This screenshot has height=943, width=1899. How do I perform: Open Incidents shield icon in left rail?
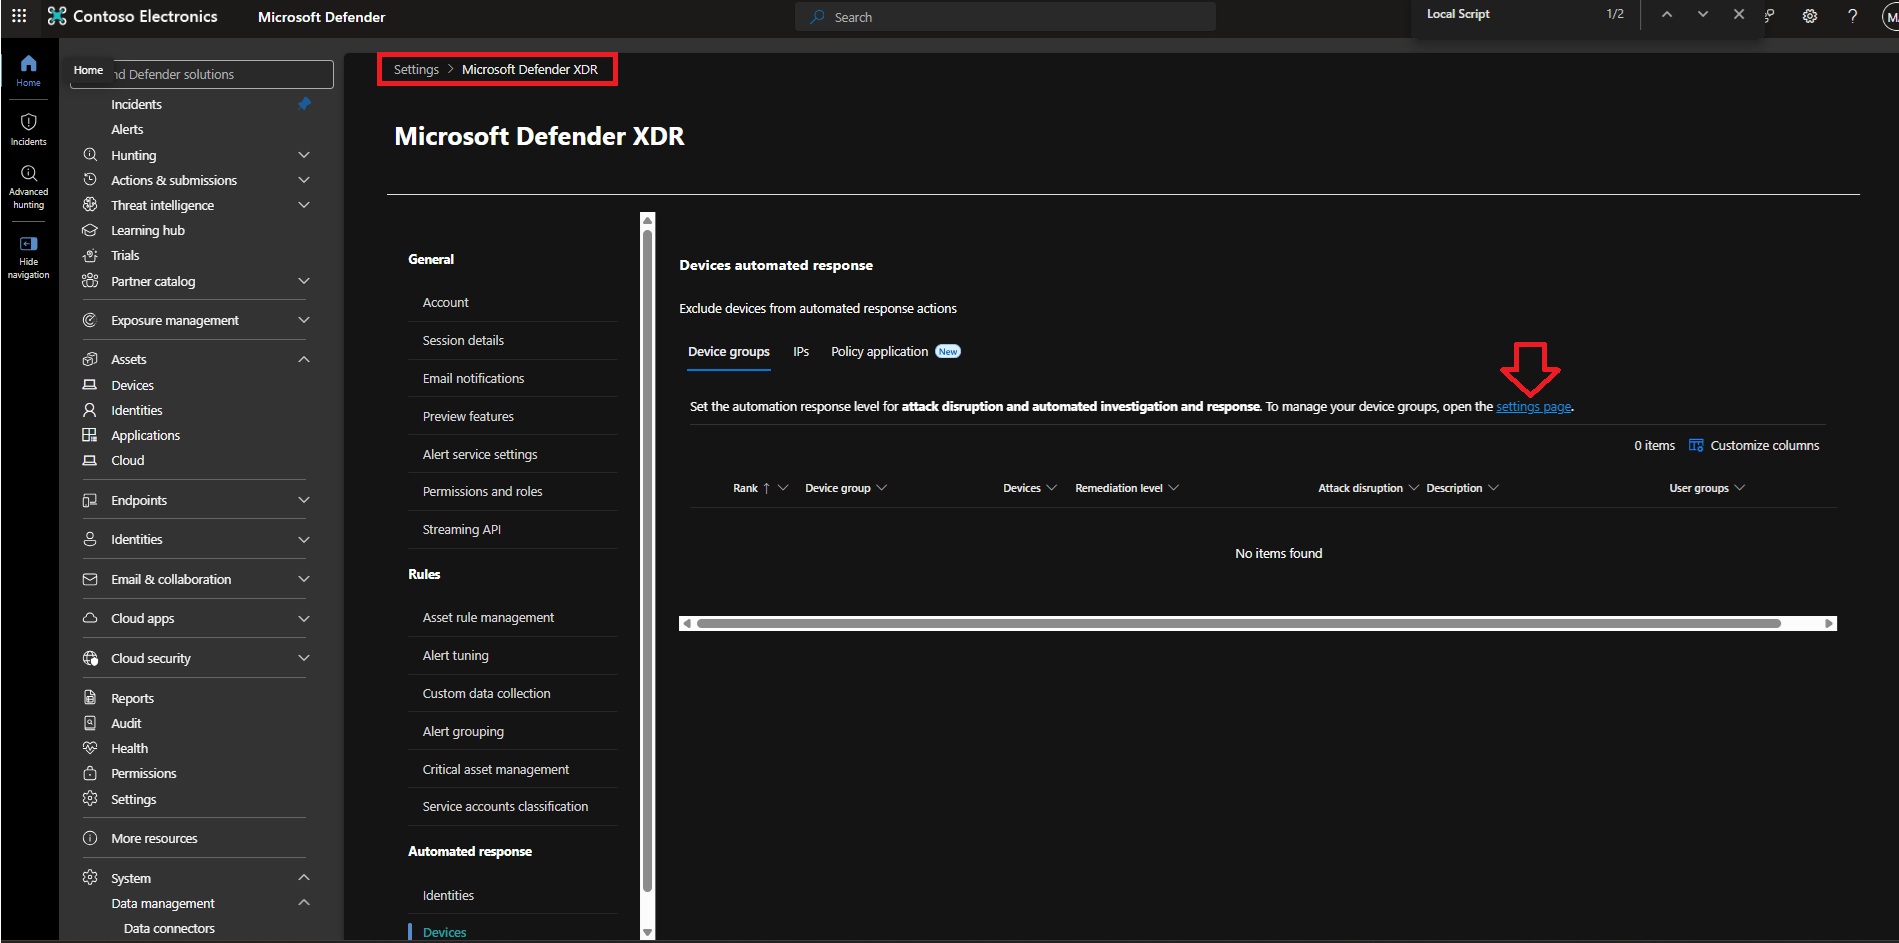click(x=28, y=122)
